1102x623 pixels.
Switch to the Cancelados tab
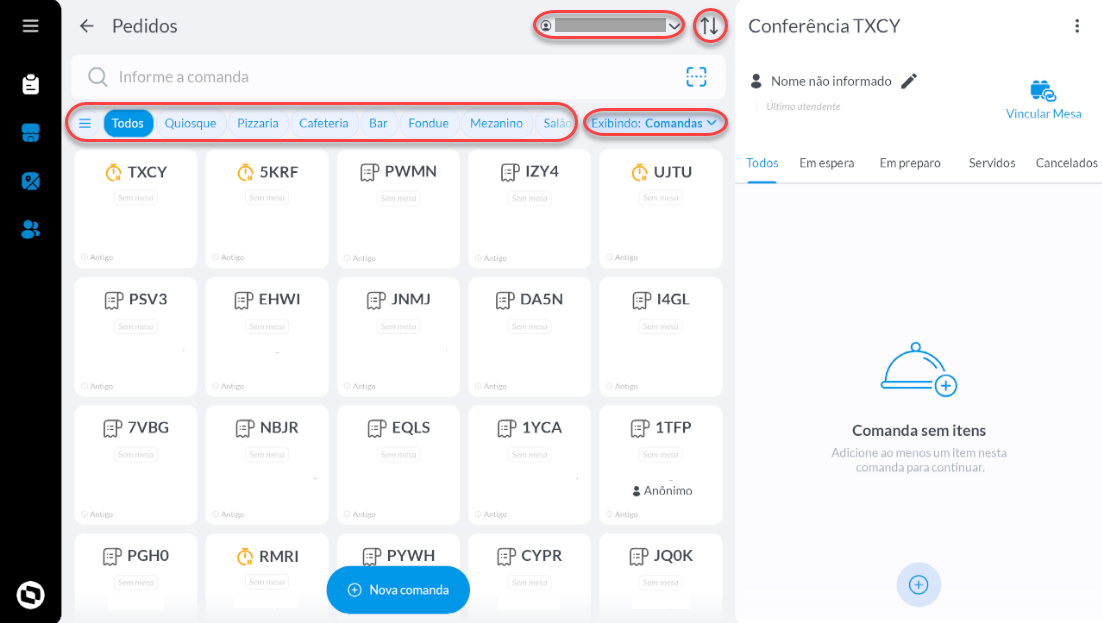tap(1066, 162)
